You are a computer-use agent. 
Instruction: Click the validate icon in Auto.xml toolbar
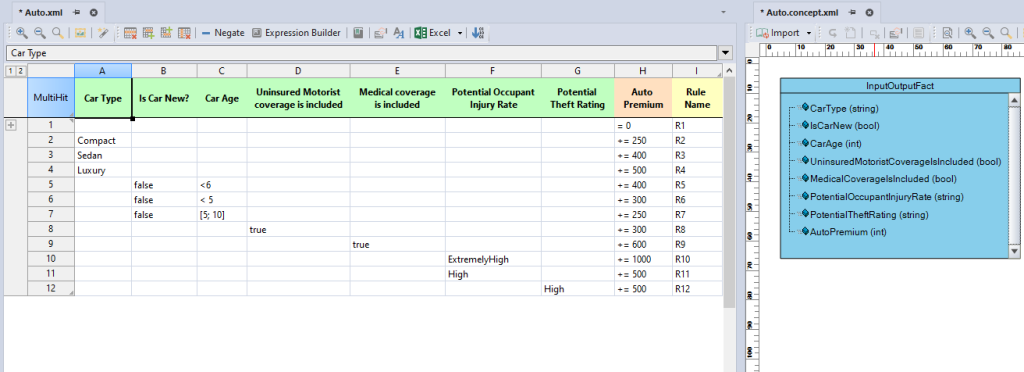coord(380,33)
